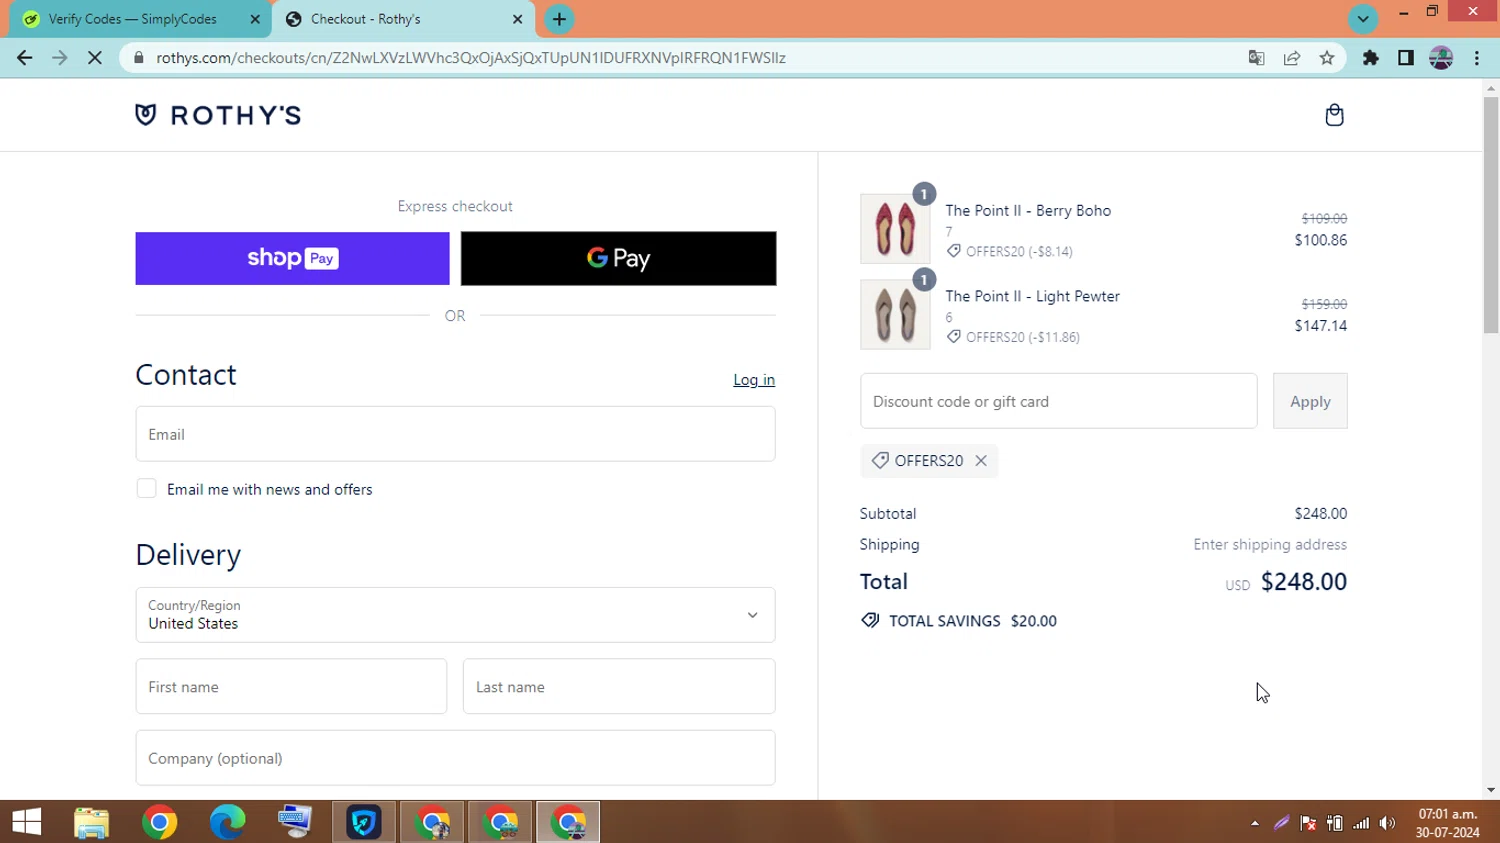The height and width of the screenshot is (843, 1500).
Task: Toggle the browser side panel icon
Action: [x=1406, y=58]
